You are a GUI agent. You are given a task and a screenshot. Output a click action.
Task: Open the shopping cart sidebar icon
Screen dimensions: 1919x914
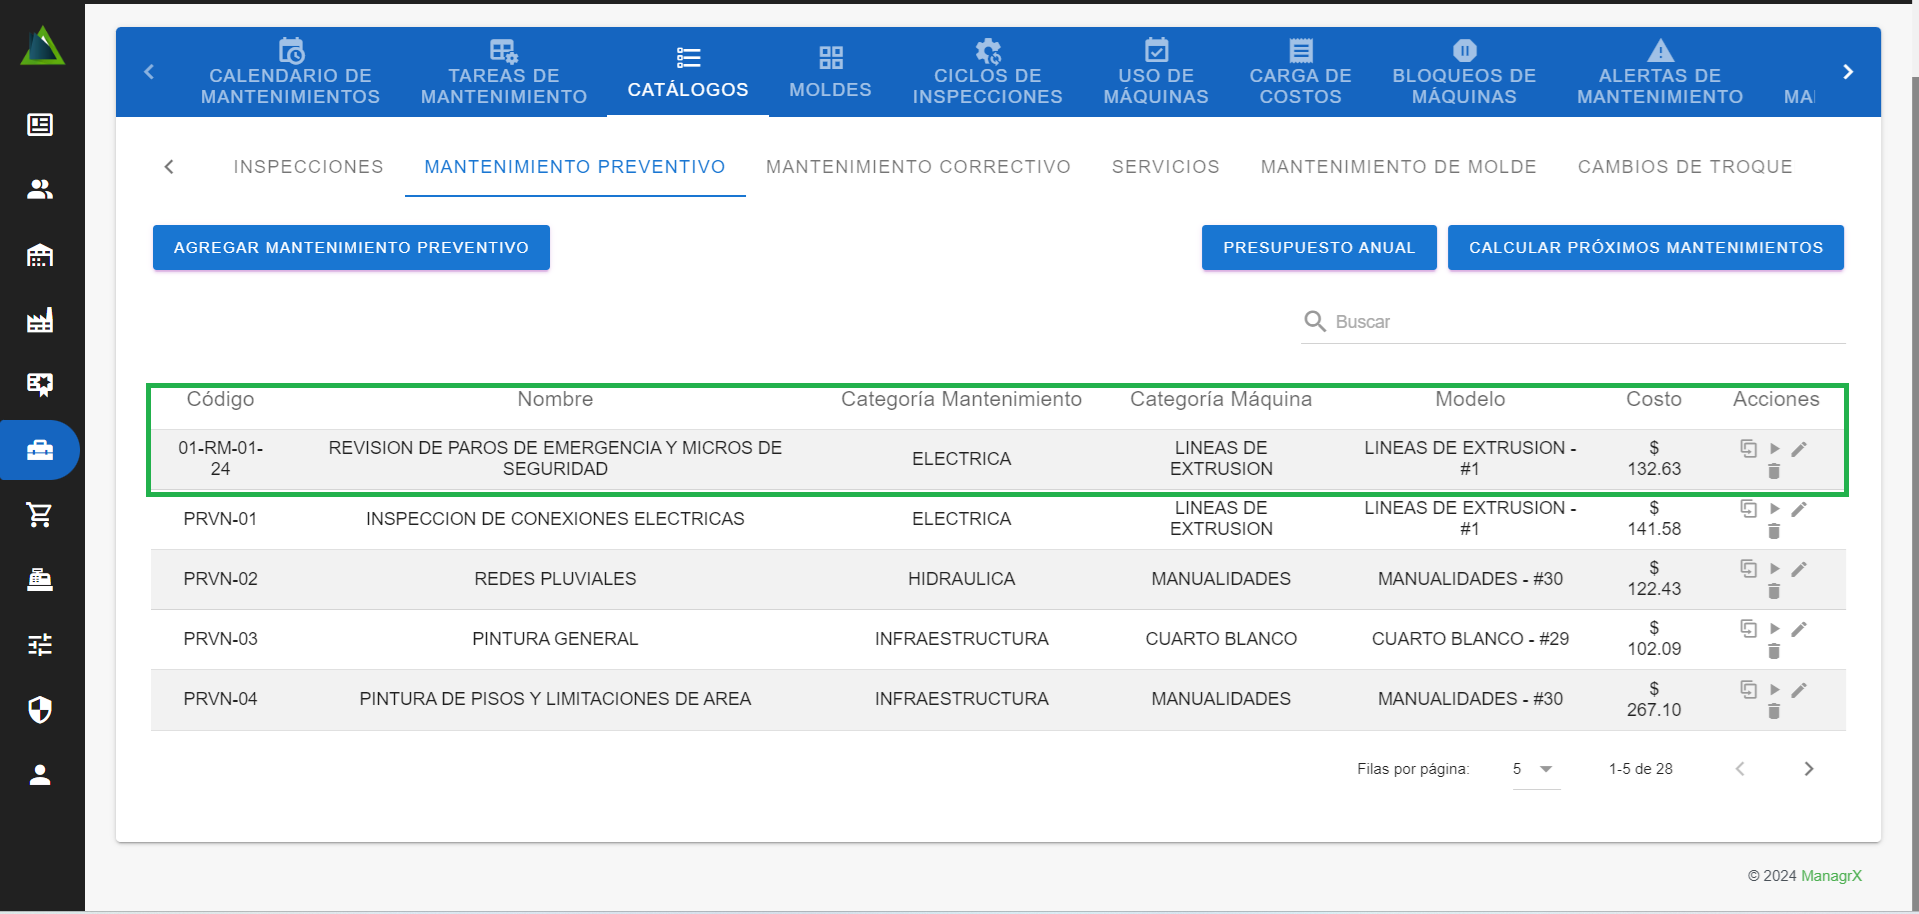(x=40, y=515)
